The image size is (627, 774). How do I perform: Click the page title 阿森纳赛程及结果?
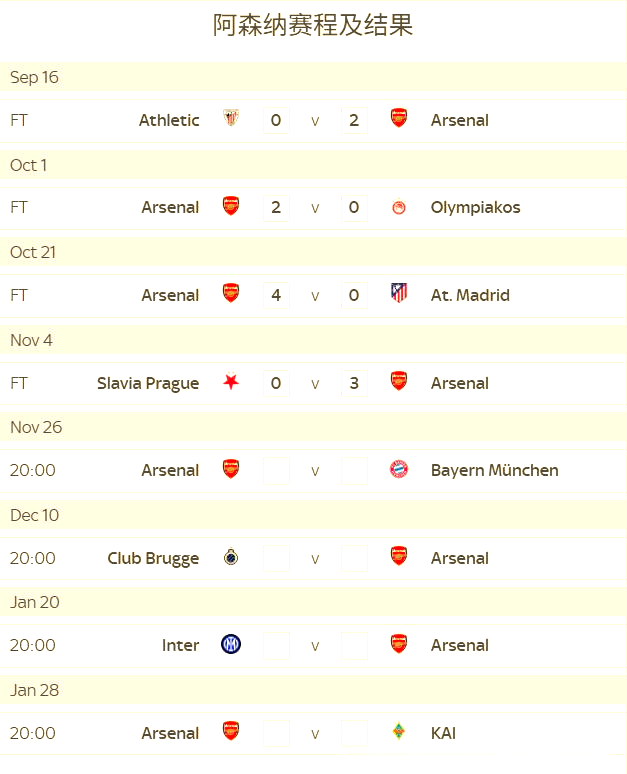(313, 26)
